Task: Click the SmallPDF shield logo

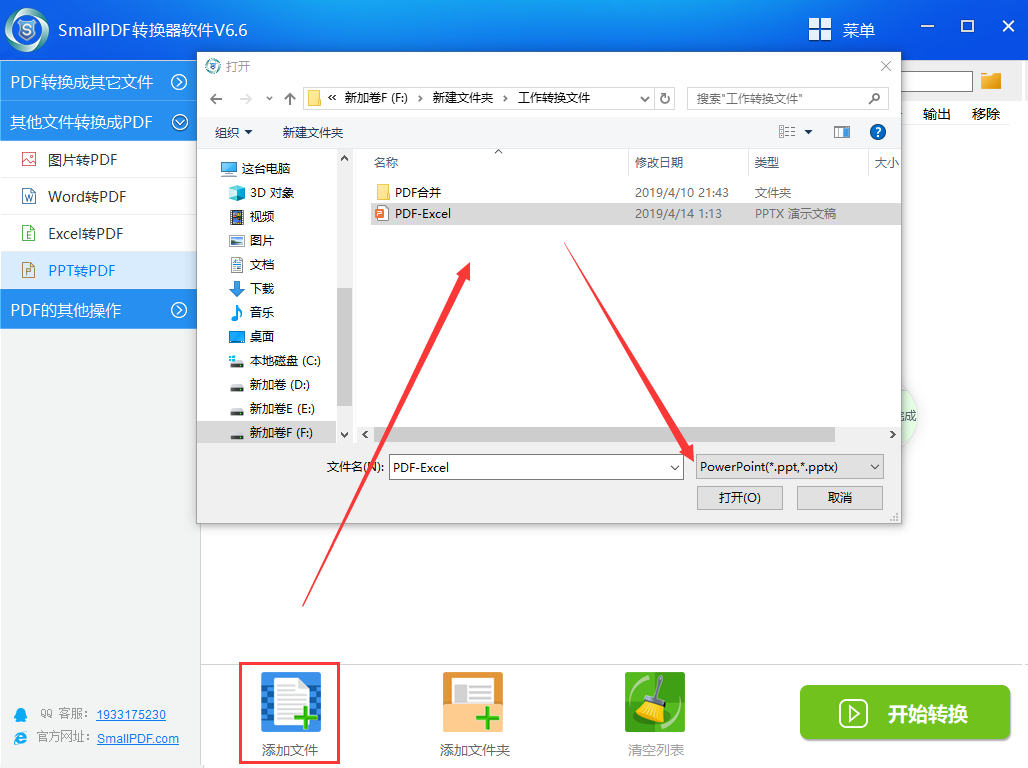Action: click(x=27, y=30)
